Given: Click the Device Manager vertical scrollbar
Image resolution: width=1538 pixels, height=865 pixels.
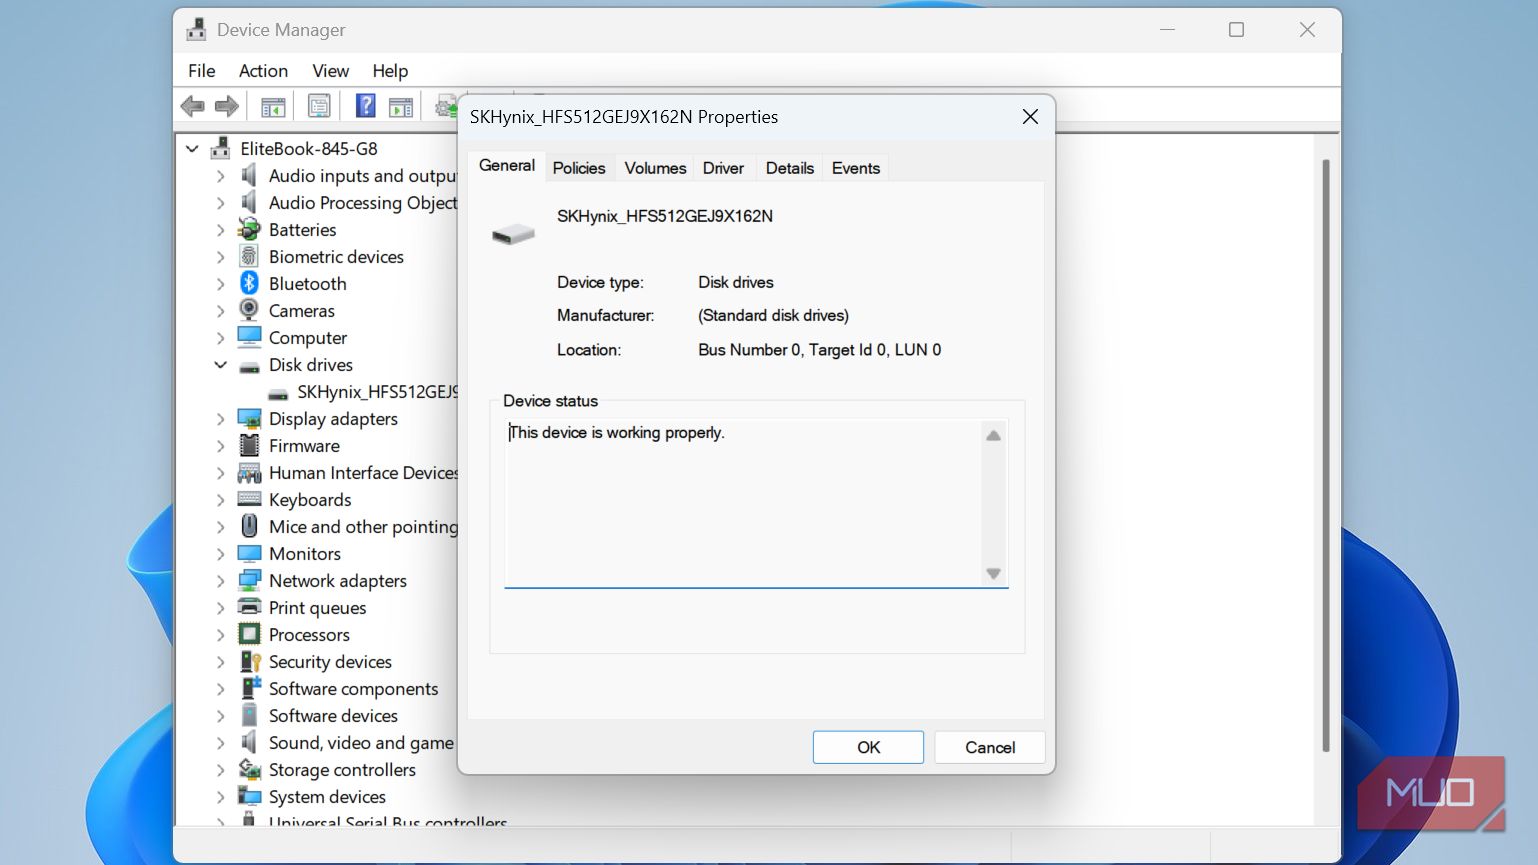Looking at the screenshot, I should (1326, 455).
